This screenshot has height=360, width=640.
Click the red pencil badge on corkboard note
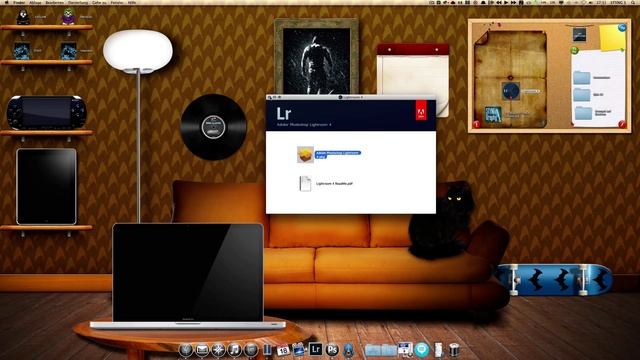point(622,124)
